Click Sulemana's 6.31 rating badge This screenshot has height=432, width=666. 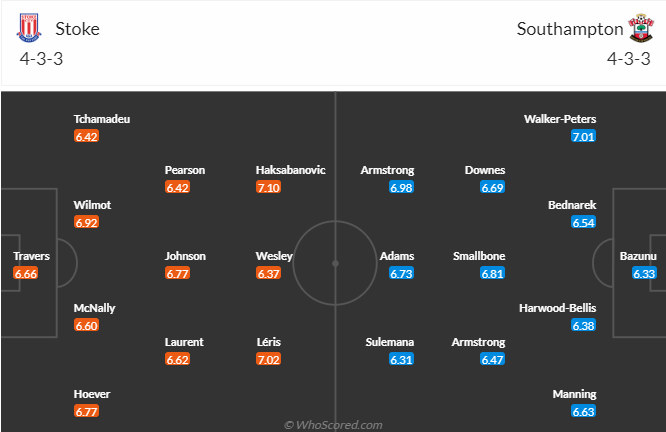tap(402, 359)
